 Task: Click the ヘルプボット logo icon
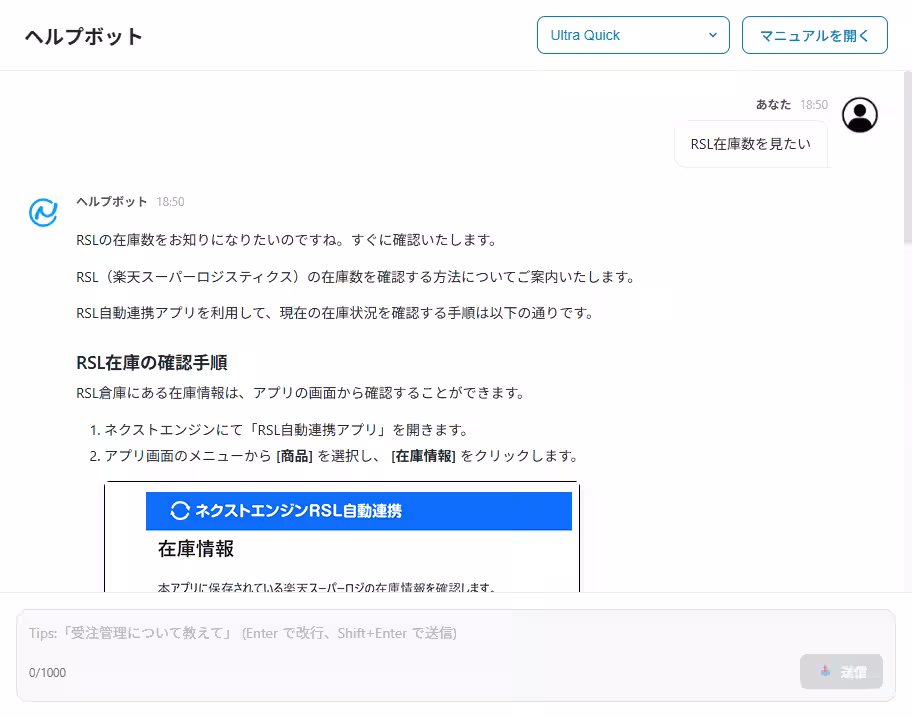43,212
